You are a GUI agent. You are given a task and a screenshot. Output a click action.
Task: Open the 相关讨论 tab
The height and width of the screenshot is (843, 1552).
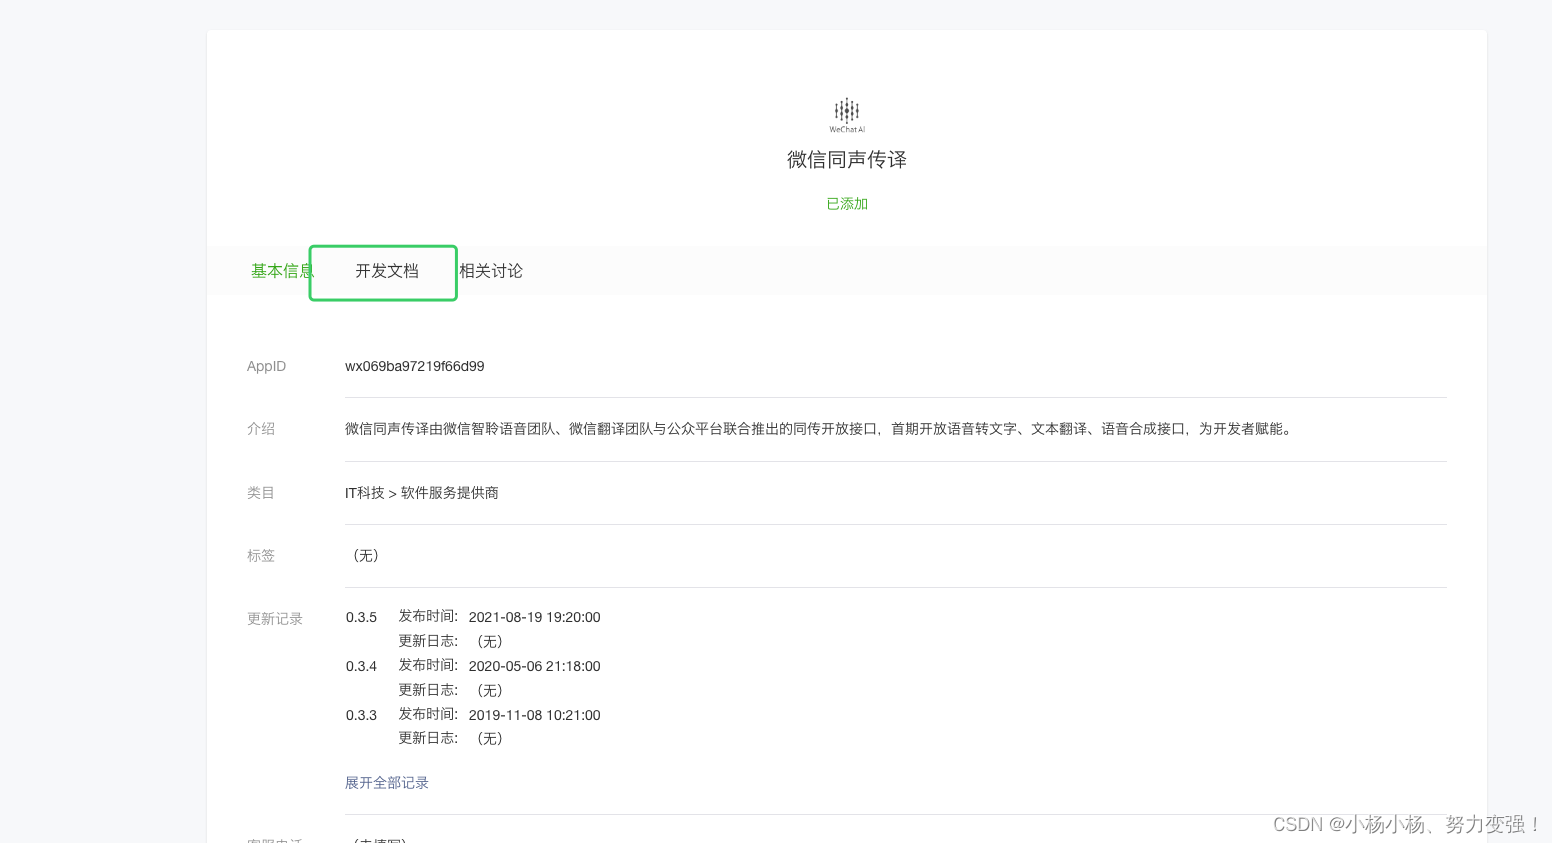click(x=491, y=271)
